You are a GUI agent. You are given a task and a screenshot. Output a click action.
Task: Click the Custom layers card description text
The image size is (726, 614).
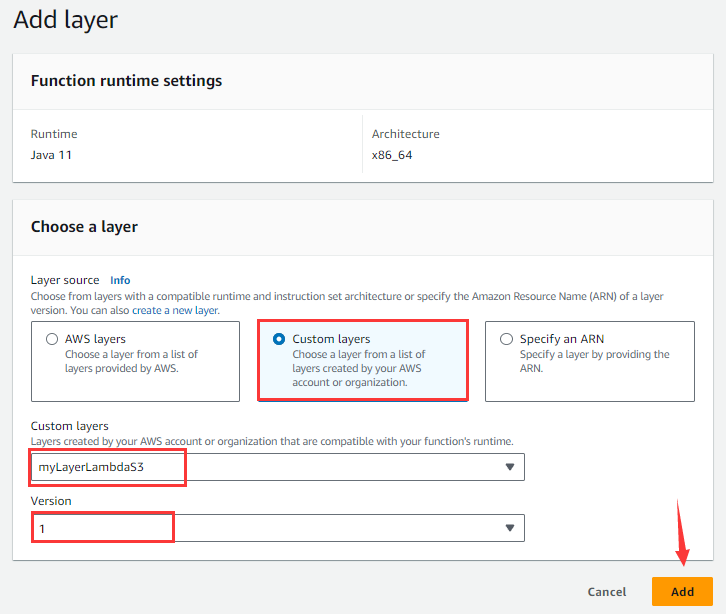point(359,368)
